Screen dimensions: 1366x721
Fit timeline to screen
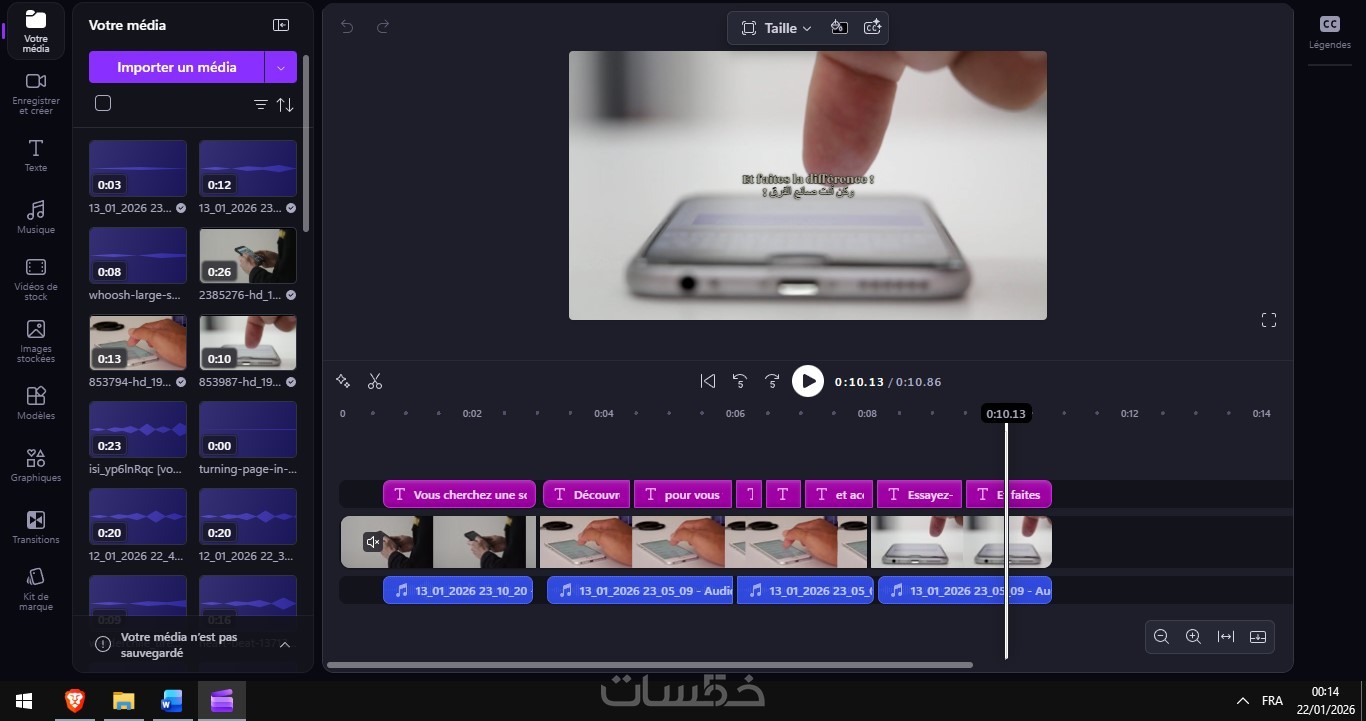1226,636
